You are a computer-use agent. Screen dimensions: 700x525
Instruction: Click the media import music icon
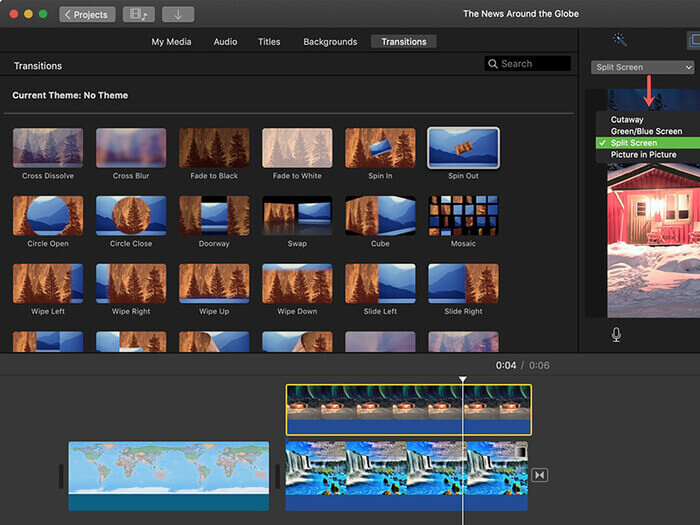[138, 14]
